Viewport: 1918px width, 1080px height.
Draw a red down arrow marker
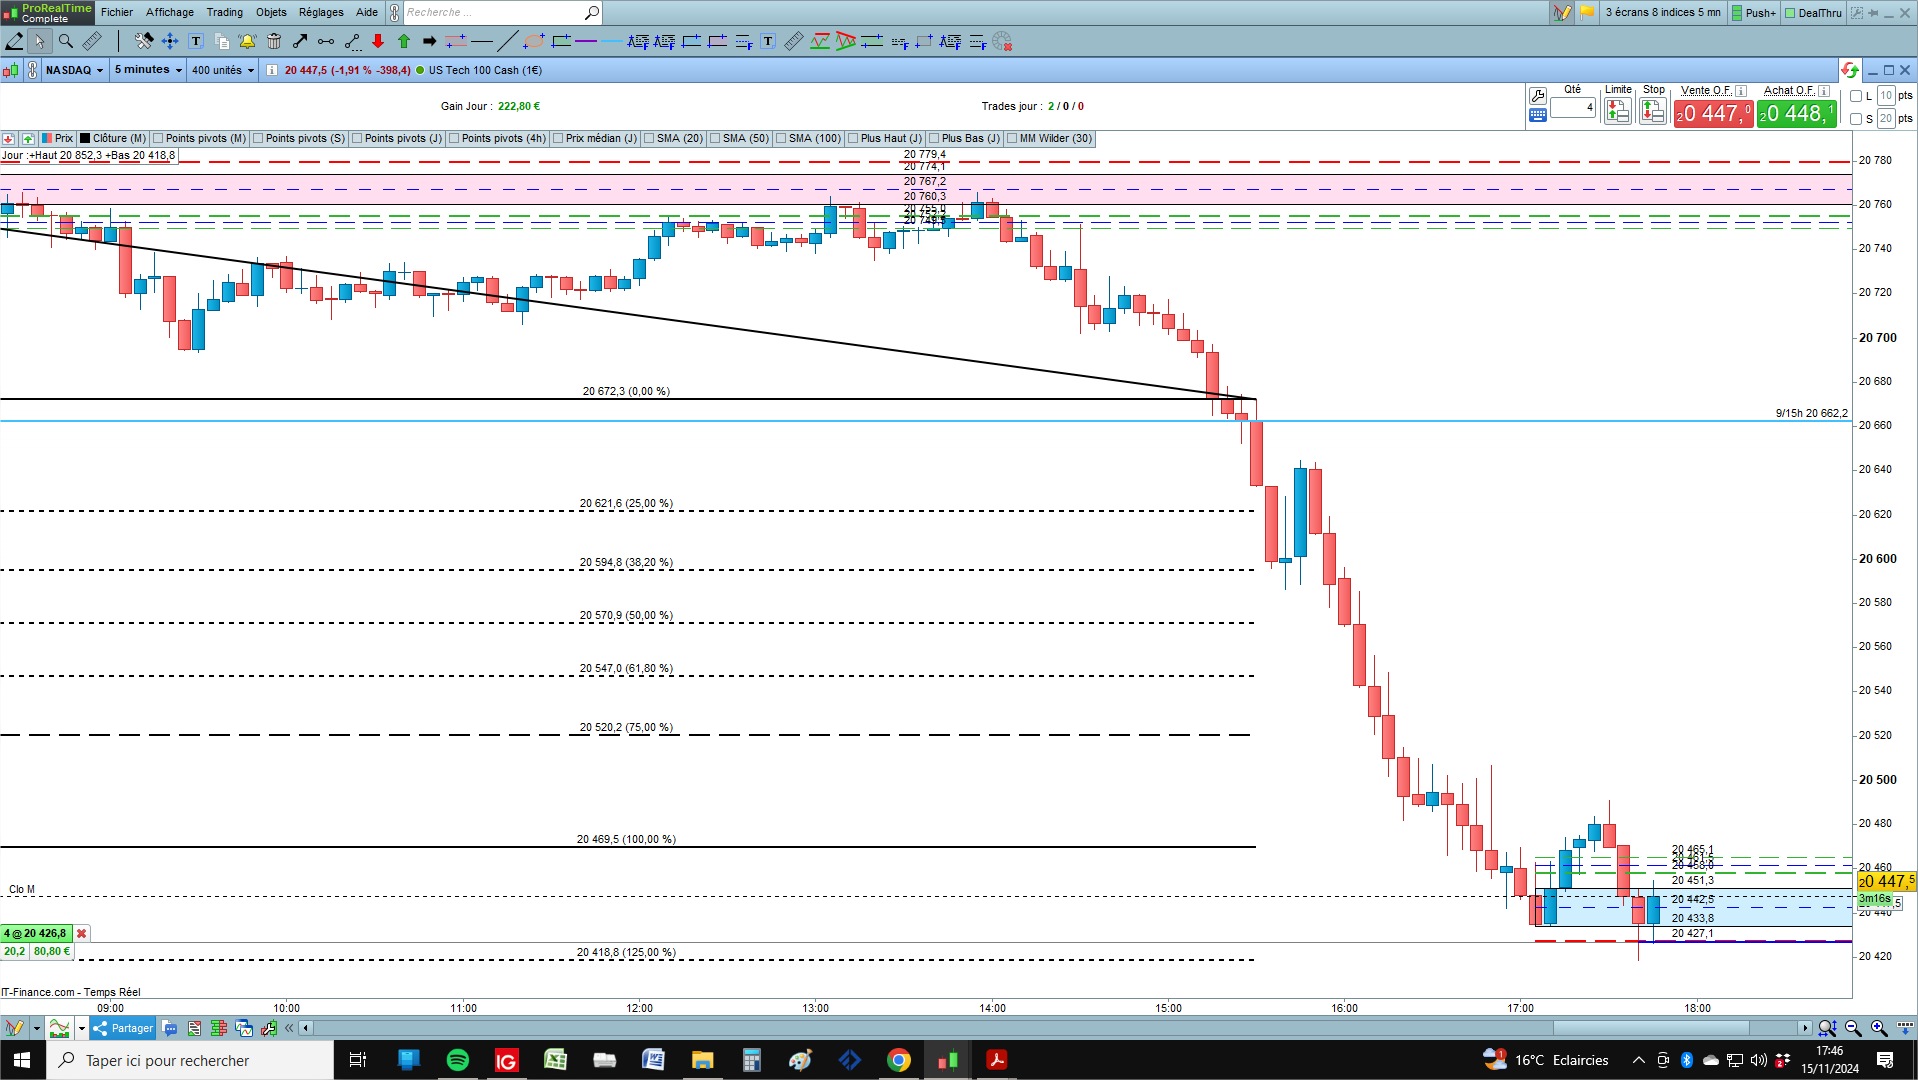click(x=378, y=41)
